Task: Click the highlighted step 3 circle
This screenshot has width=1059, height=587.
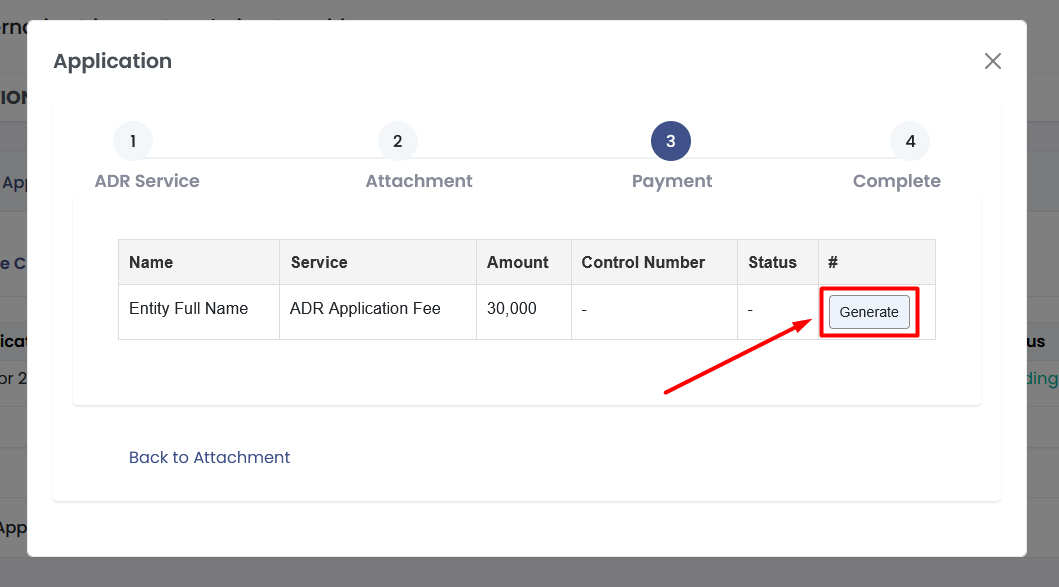Action: point(670,141)
